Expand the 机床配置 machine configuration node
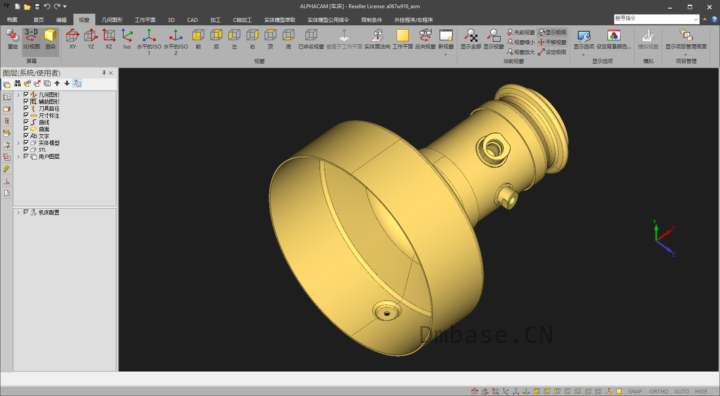The height and width of the screenshot is (396, 720). click(18, 212)
